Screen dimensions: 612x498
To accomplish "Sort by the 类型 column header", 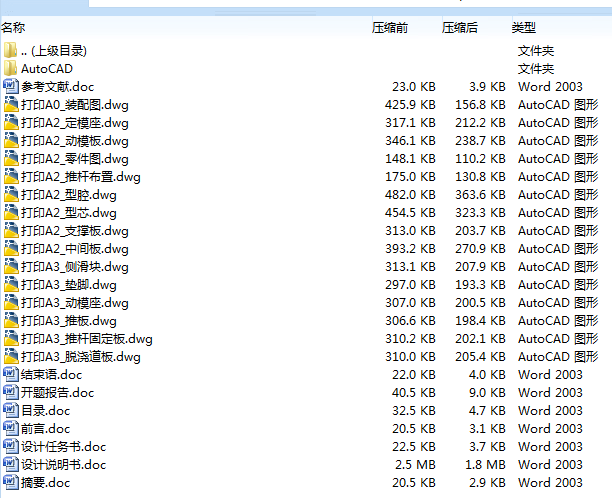I will (524, 27).
